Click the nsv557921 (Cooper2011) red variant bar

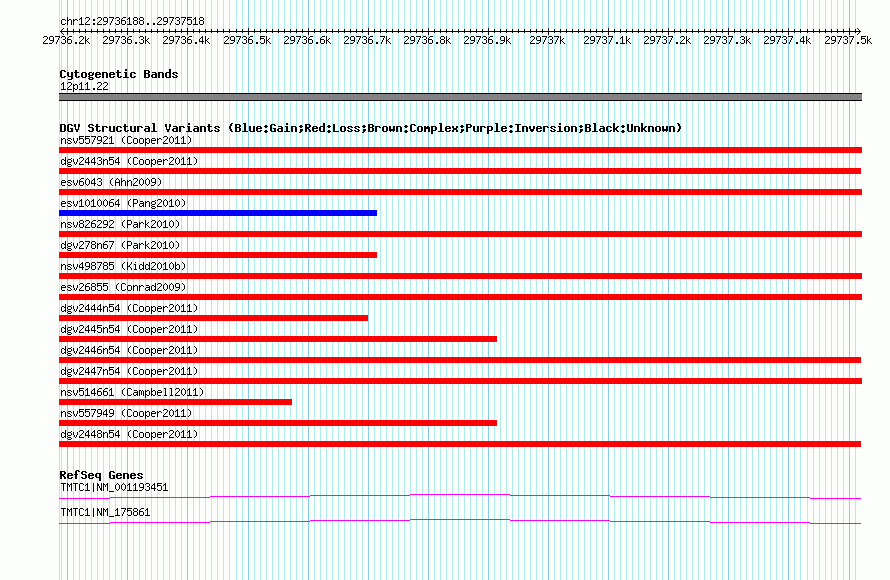tap(460, 150)
